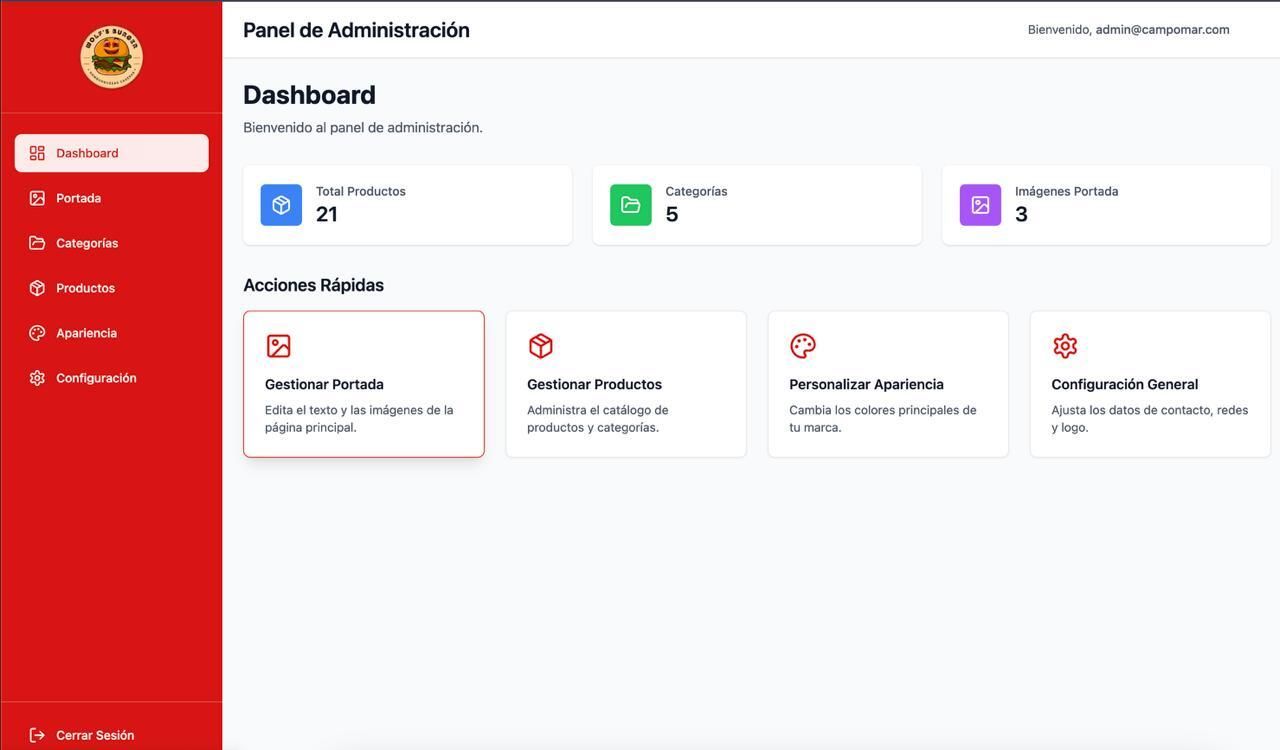Click the Dashboard grid icon in sidebar
This screenshot has height=750, width=1280.
[x=37, y=153]
